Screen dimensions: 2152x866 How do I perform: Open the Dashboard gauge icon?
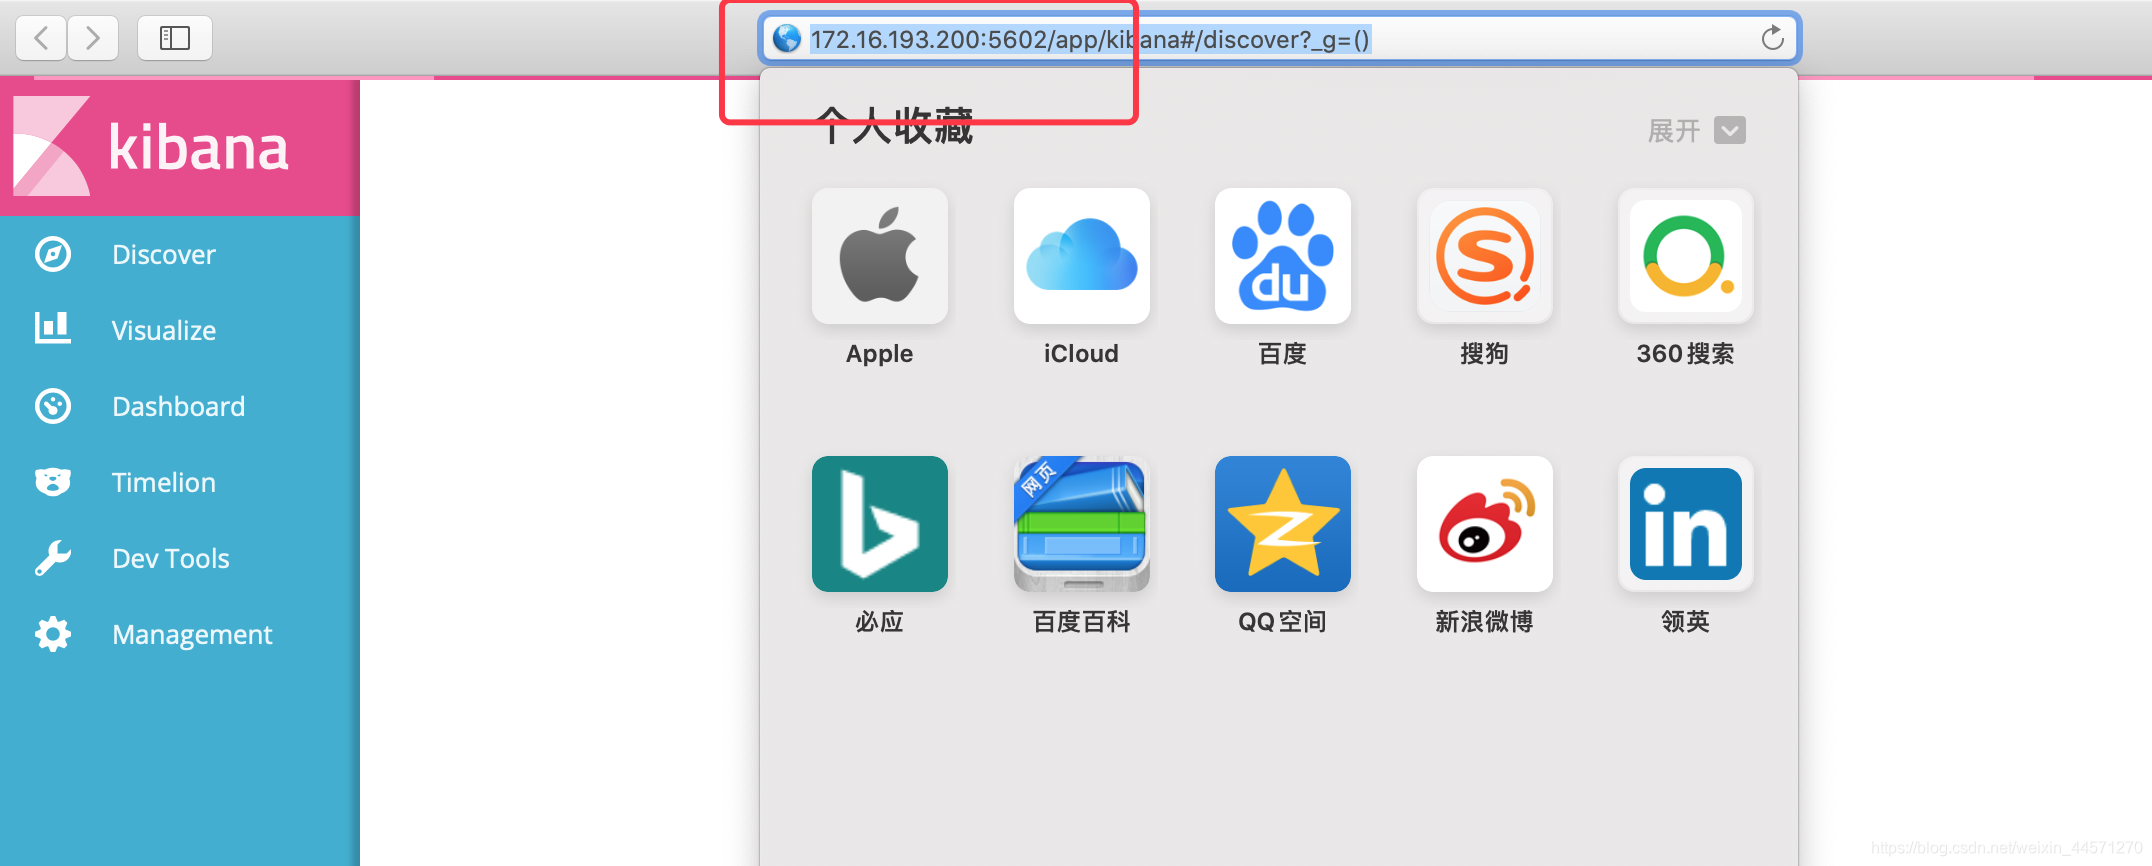pos(53,406)
